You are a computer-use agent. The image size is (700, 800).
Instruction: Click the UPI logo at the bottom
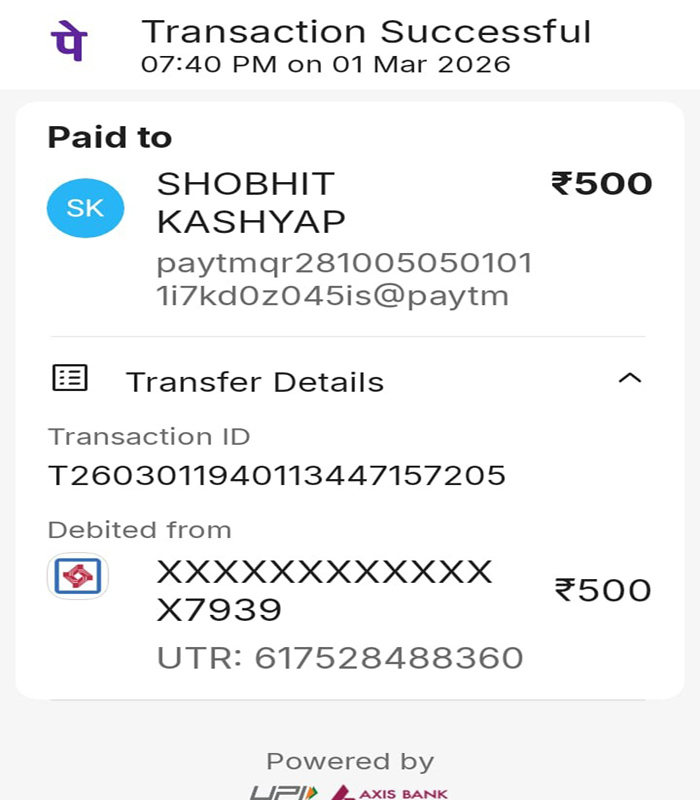pyautogui.click(x=284, y=792)
